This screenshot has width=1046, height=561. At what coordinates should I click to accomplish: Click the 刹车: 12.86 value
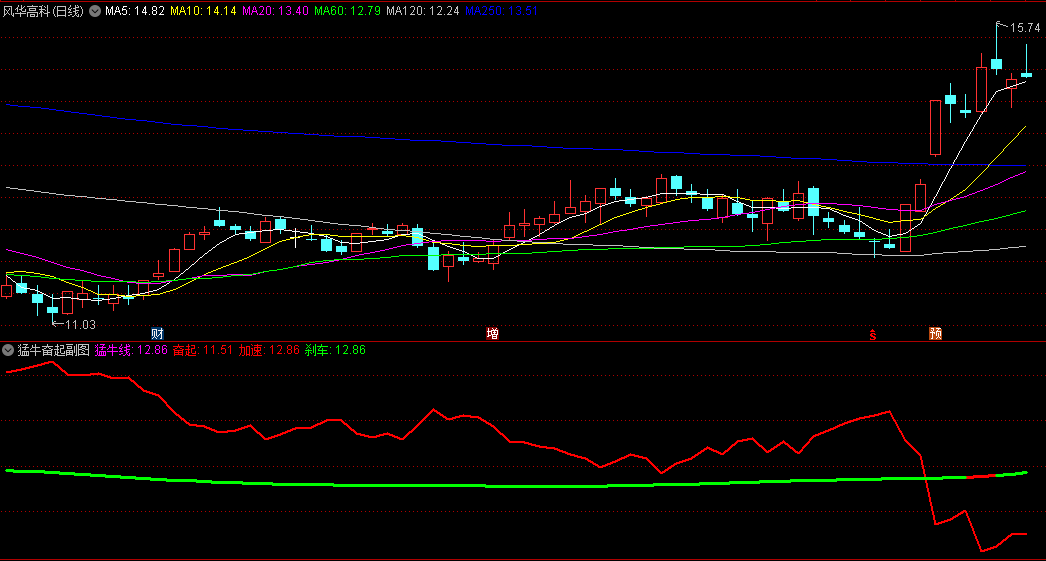pyautogui.click(x=335, y=350)
